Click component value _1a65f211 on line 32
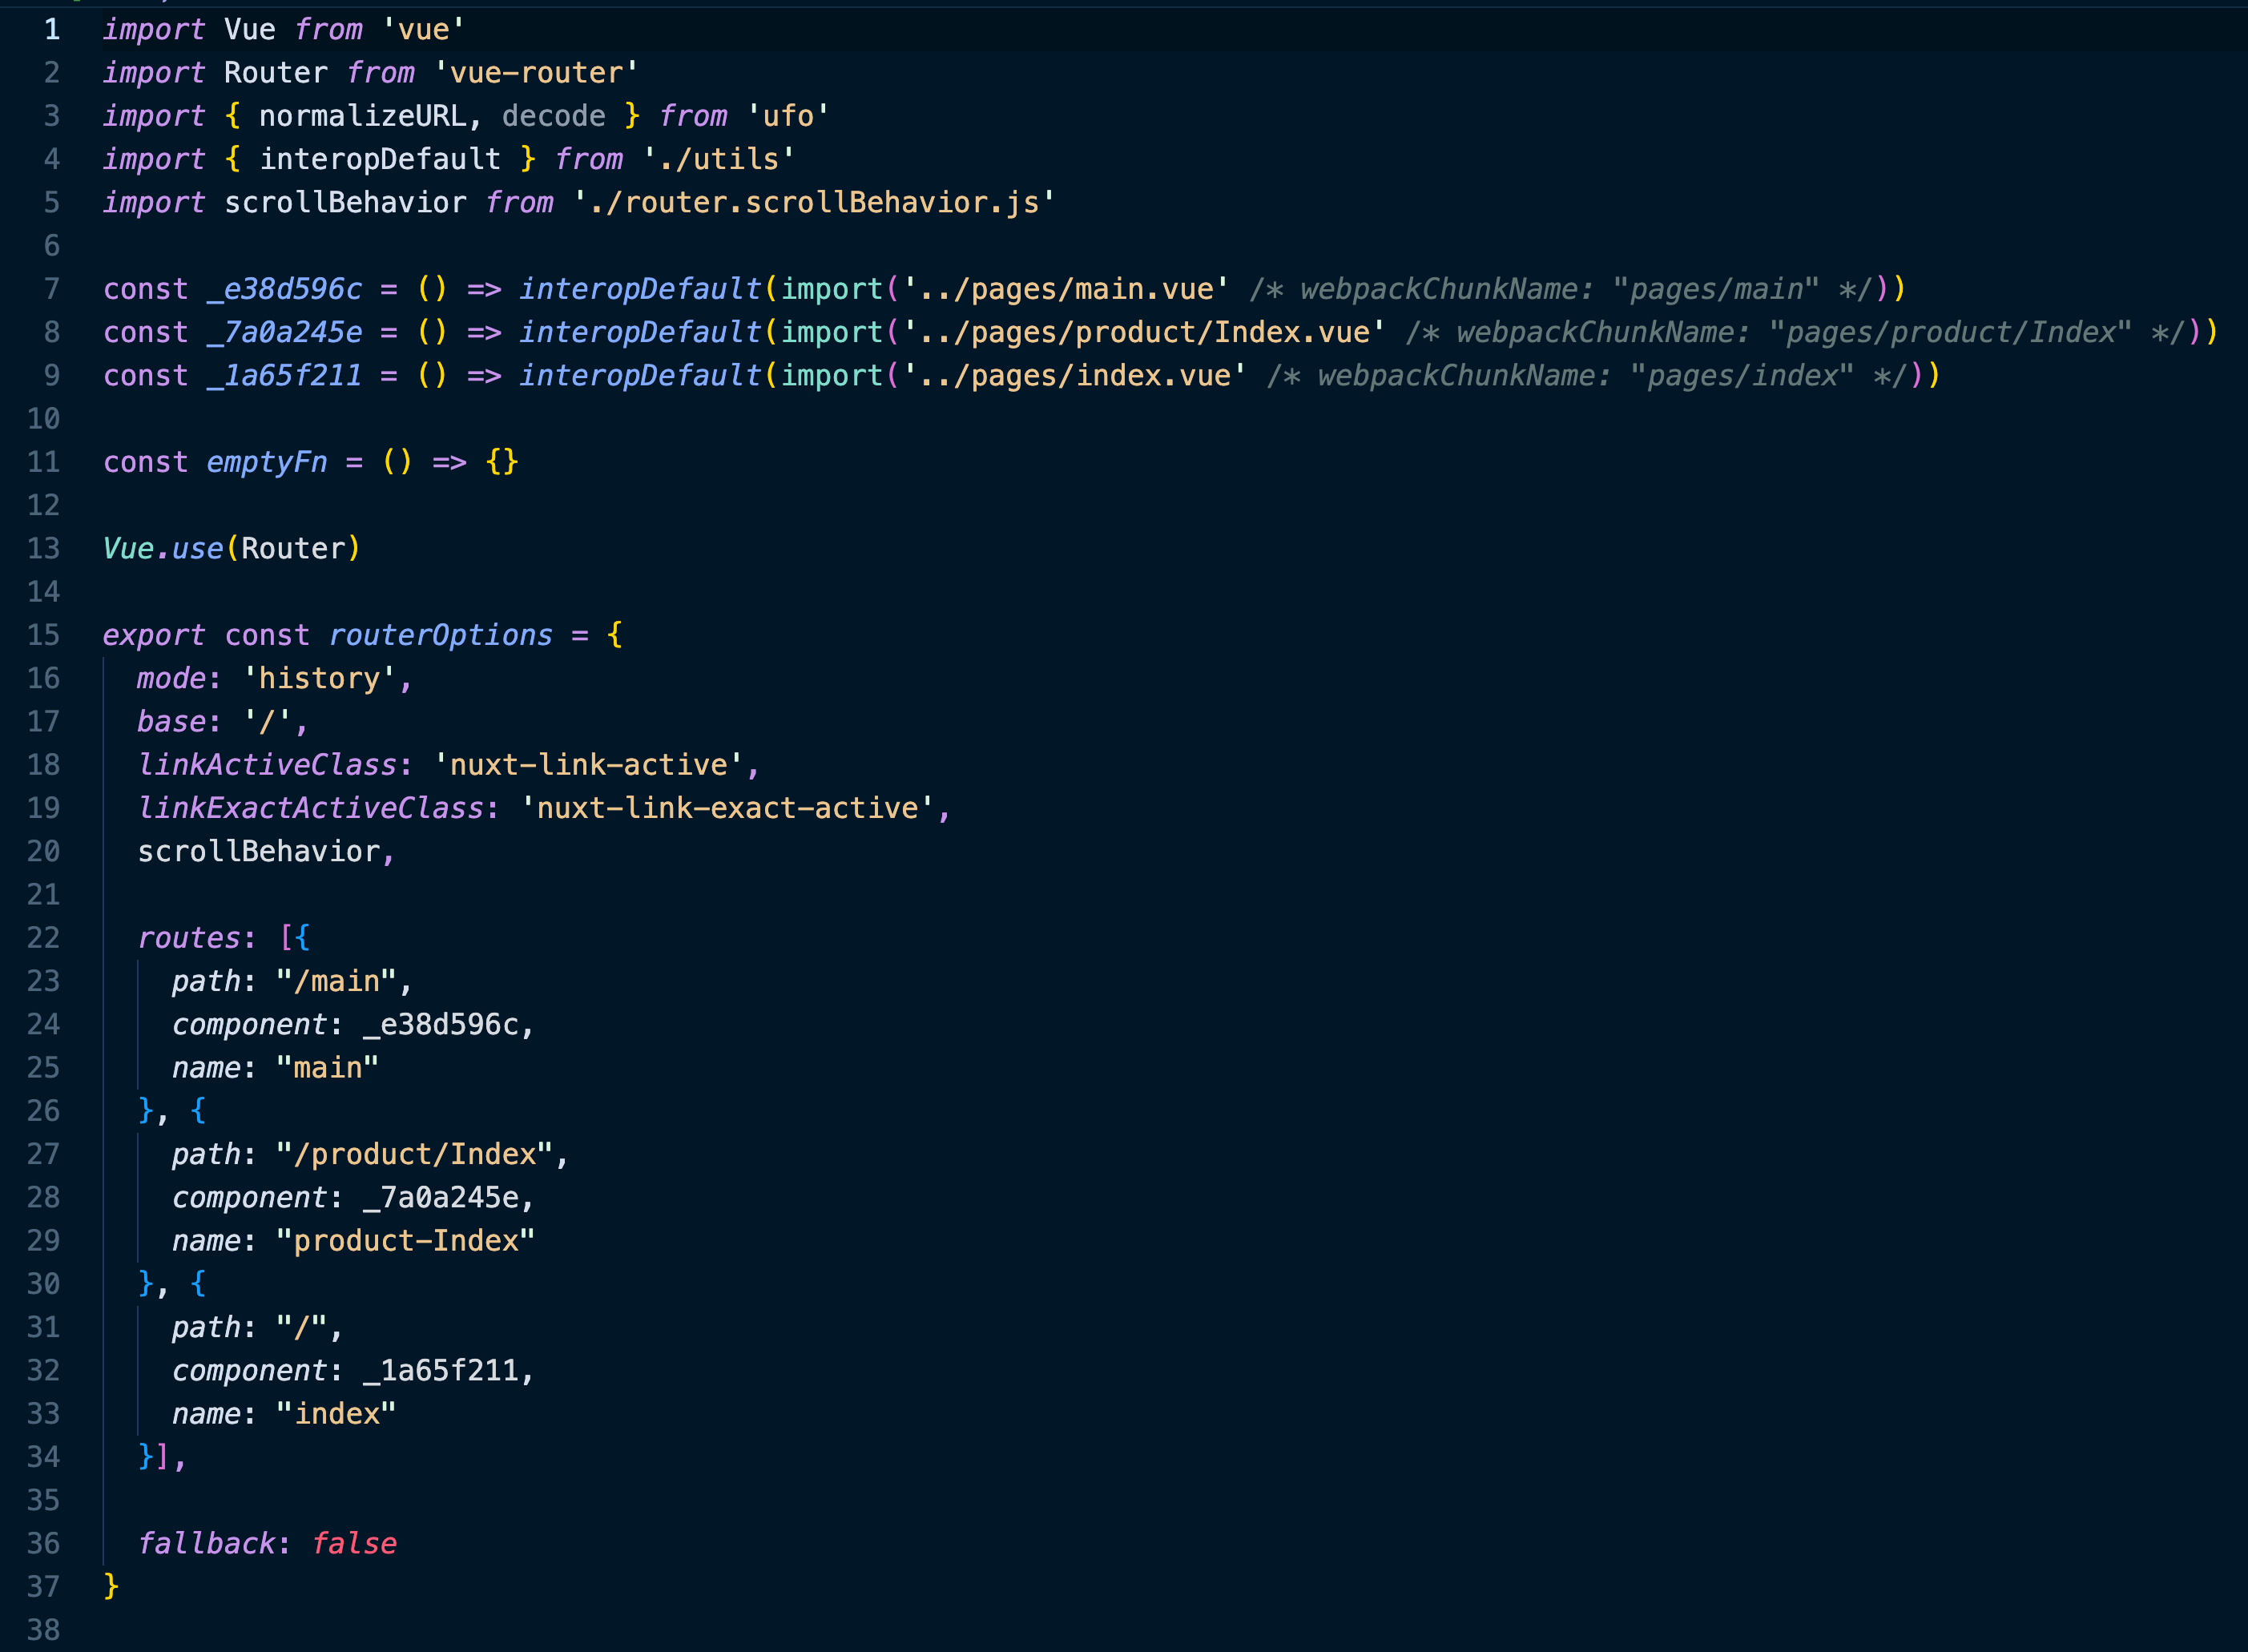The width and height of the screenshot is (2248, 1652). (440, 1371)
